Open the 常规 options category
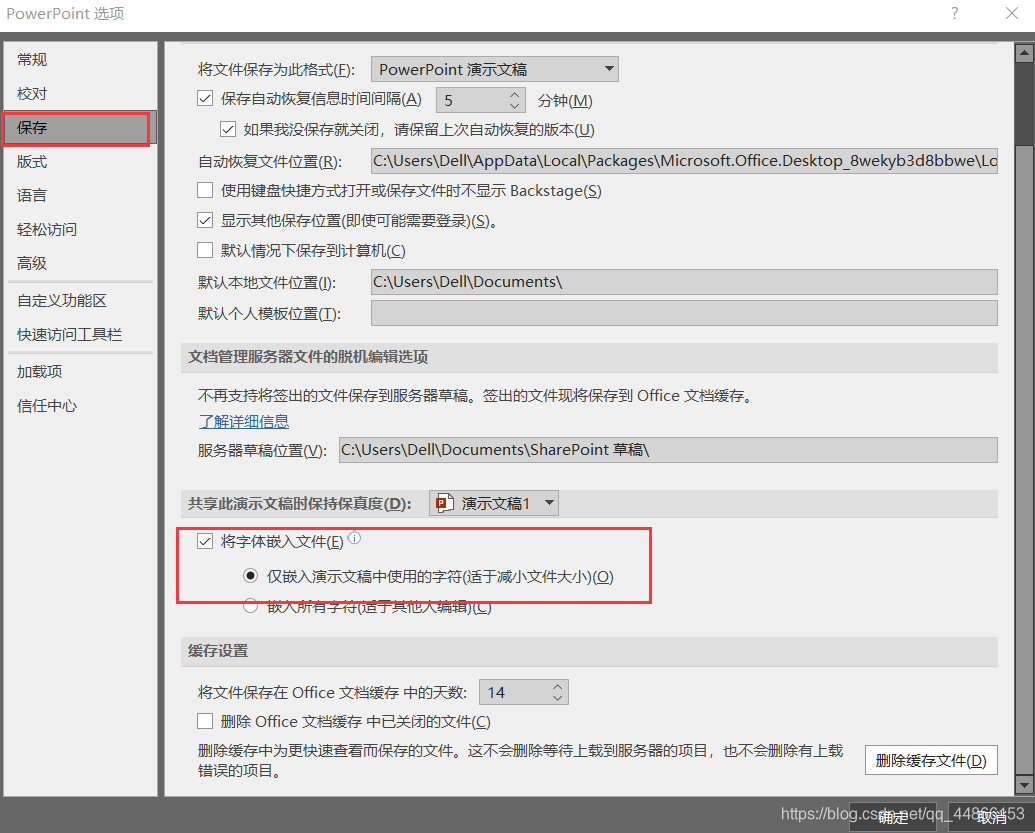This screenshot has width=1035, height=833. point(79,60)
